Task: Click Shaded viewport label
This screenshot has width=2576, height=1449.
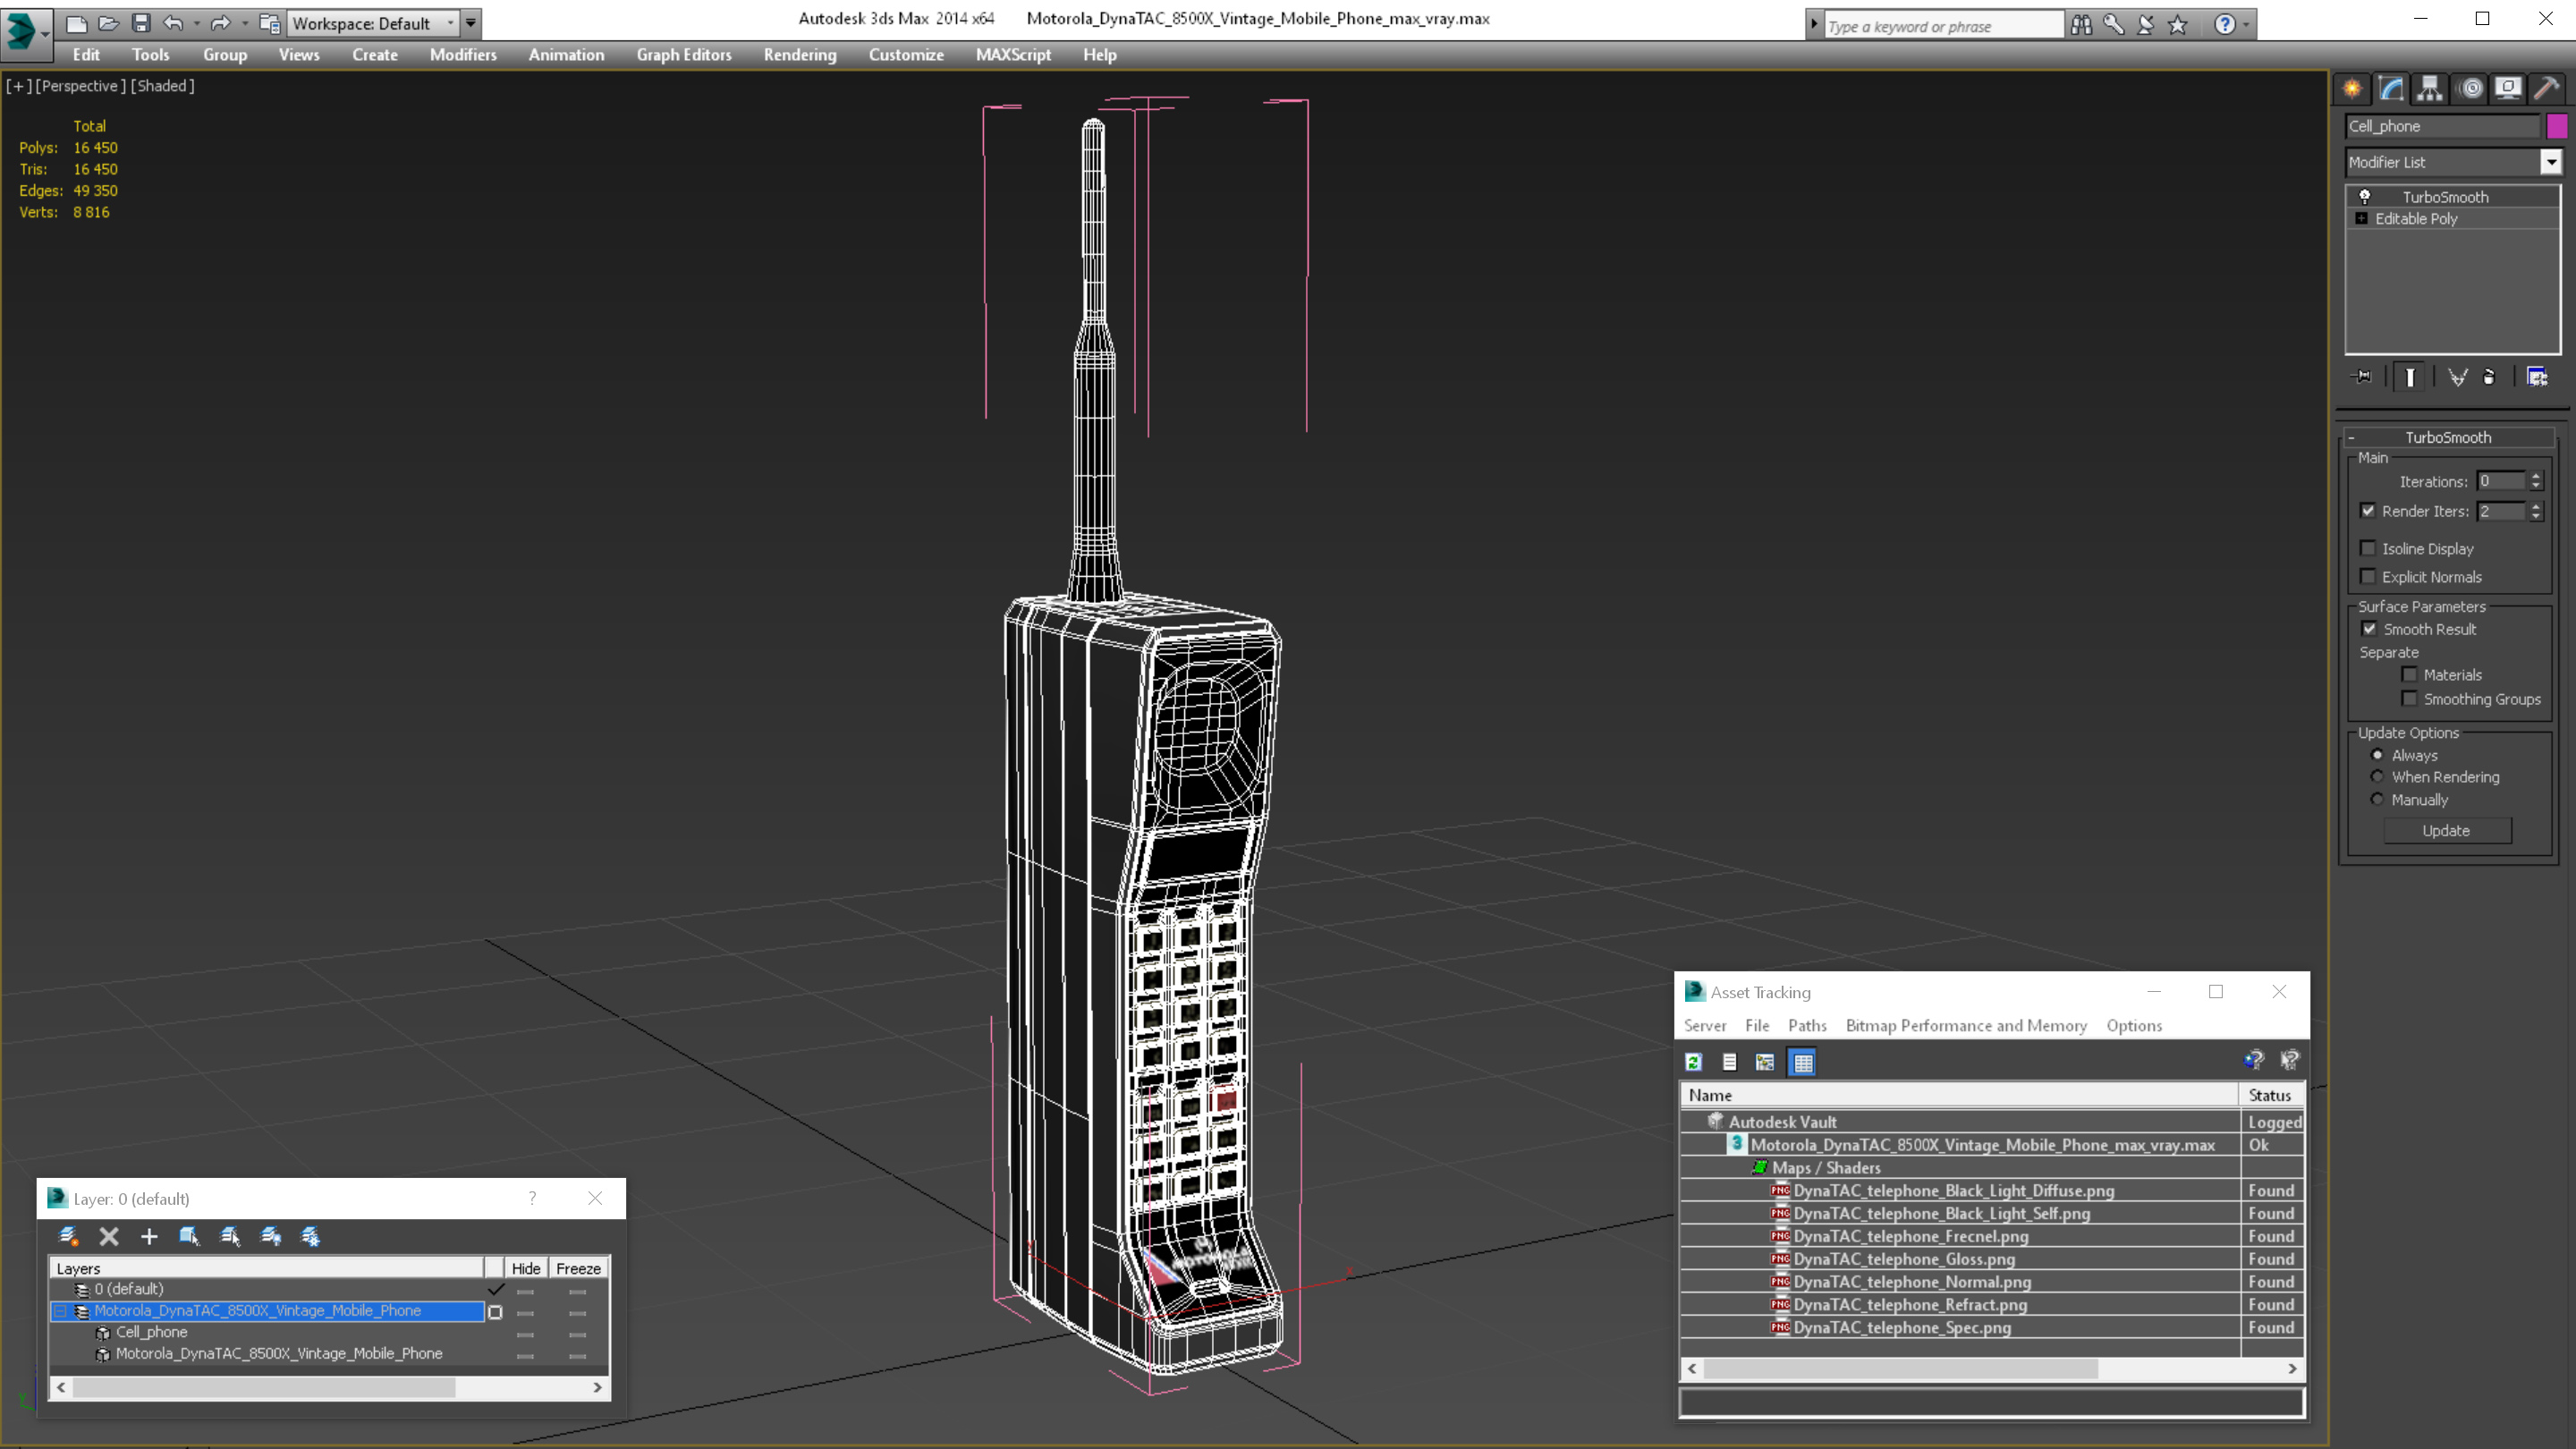Action: [x=163, y=86]
